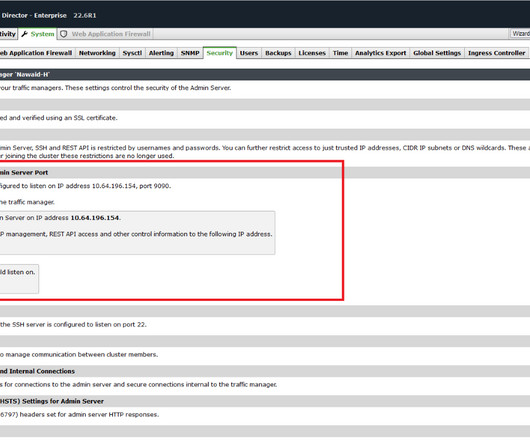Switch to the Backups sub-tab
This screenshot has width=530, height=442.
pyautogui.click(x=278, y=53)
